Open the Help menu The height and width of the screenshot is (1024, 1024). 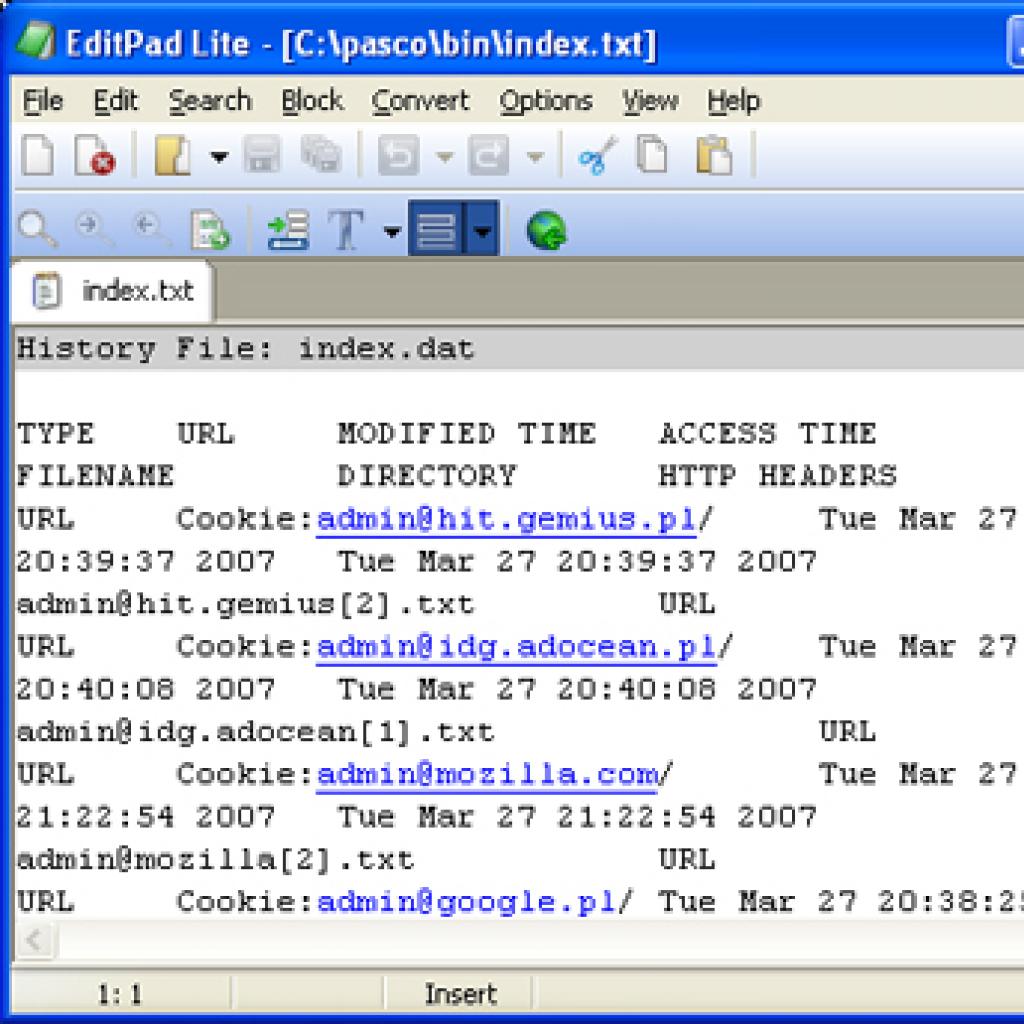[x=734, y=101]
